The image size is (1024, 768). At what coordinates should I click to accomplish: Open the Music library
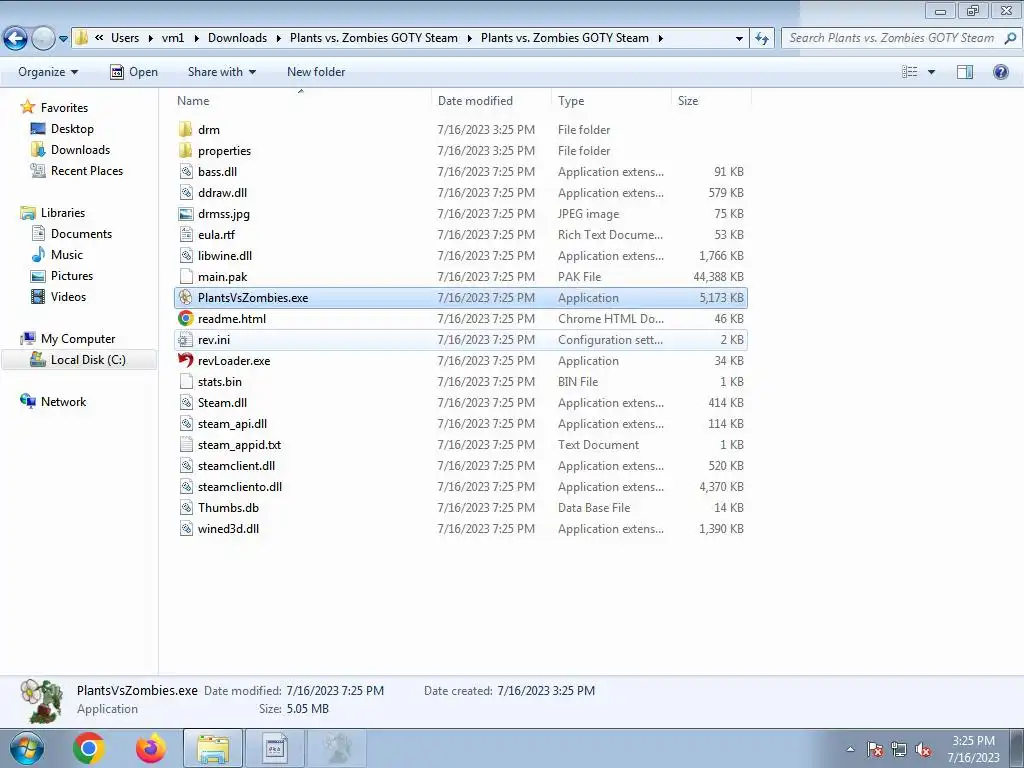tap(67, 255)
